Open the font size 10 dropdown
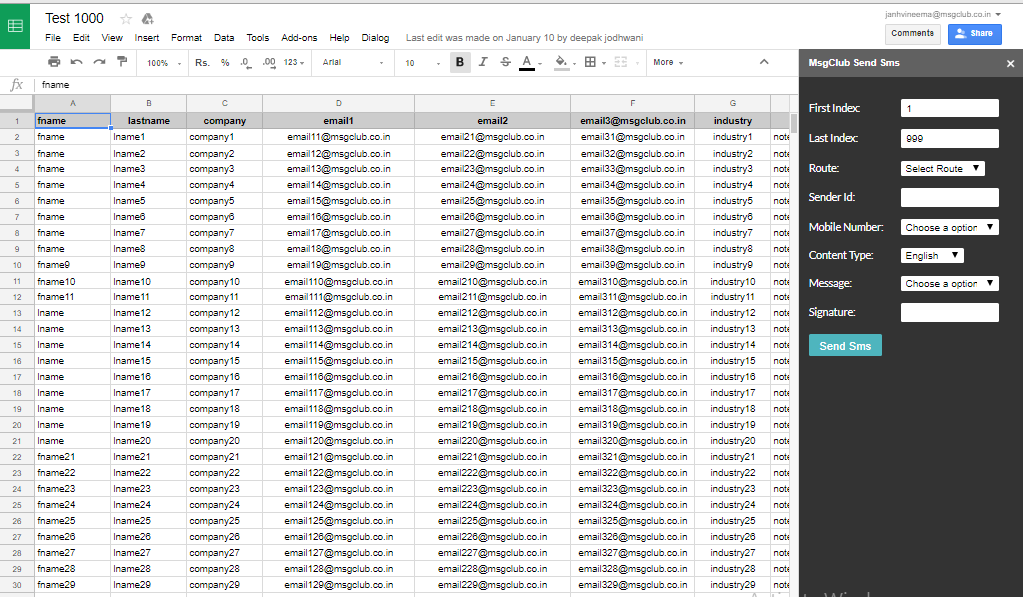This screenshot has height=597, width=1023. point(422,63)
